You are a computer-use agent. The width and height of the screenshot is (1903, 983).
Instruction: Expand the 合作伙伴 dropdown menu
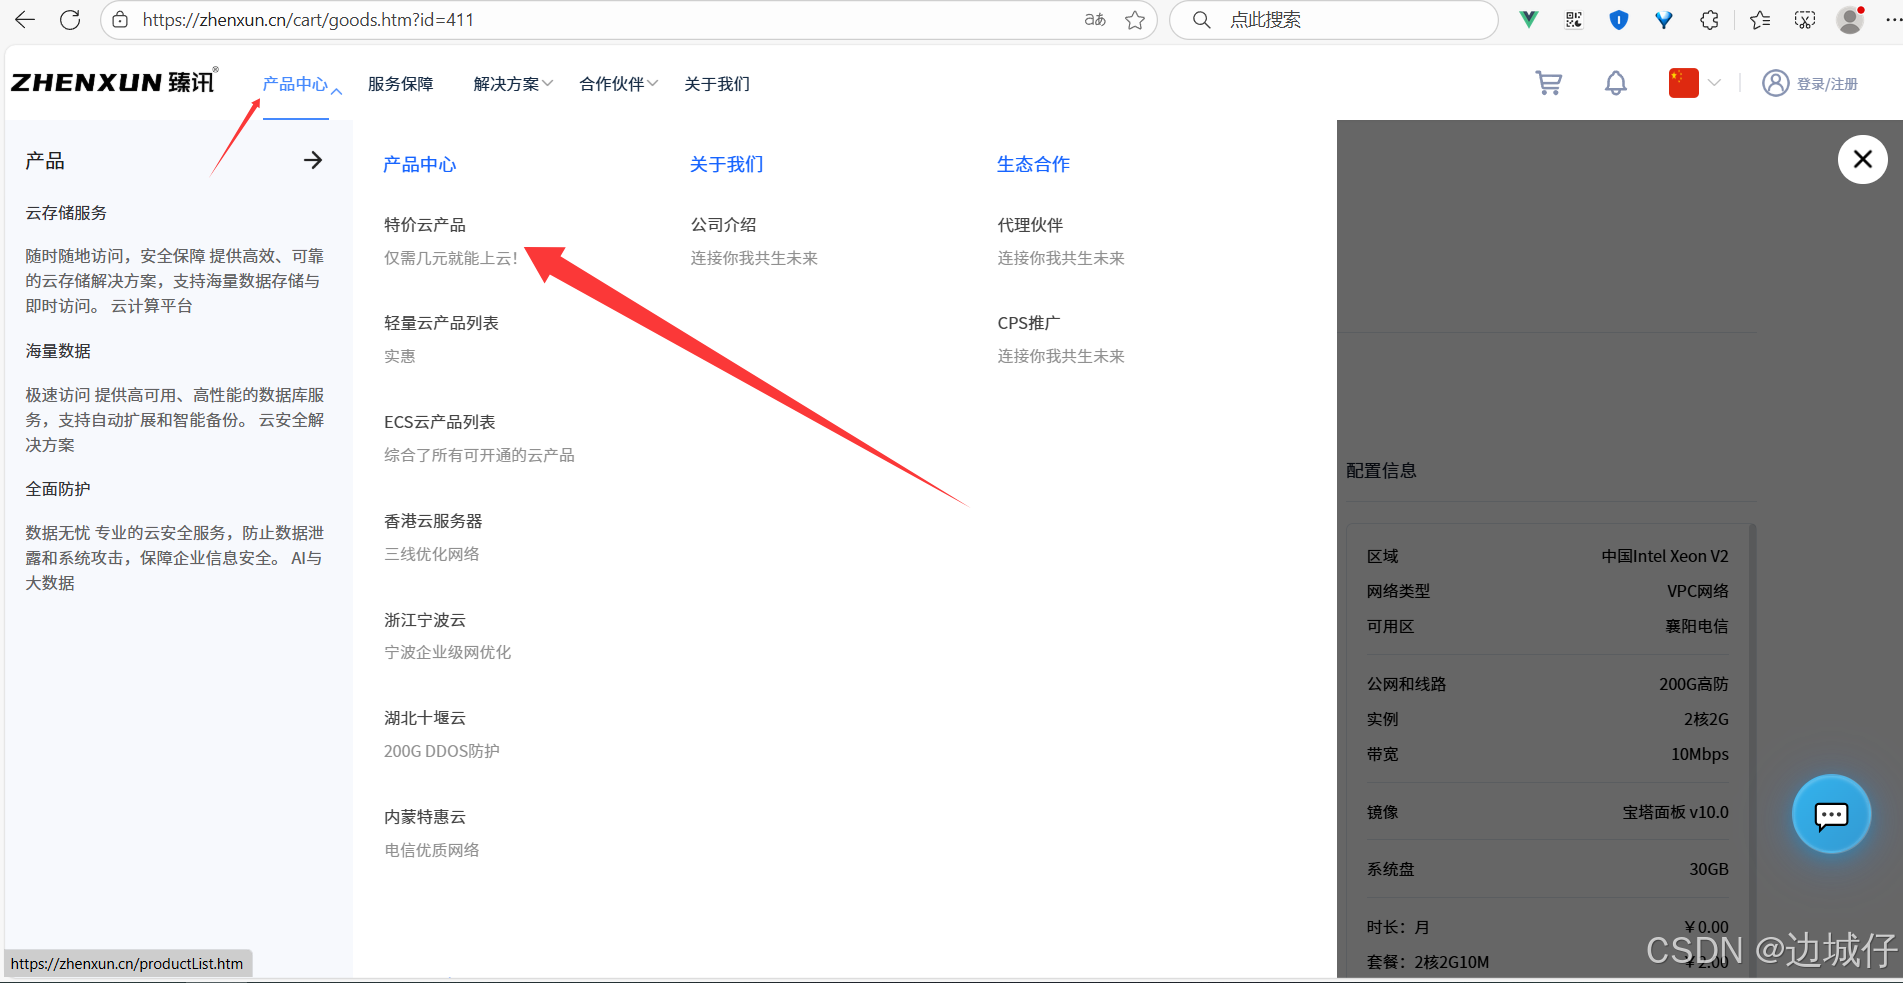tap(611, 84)
